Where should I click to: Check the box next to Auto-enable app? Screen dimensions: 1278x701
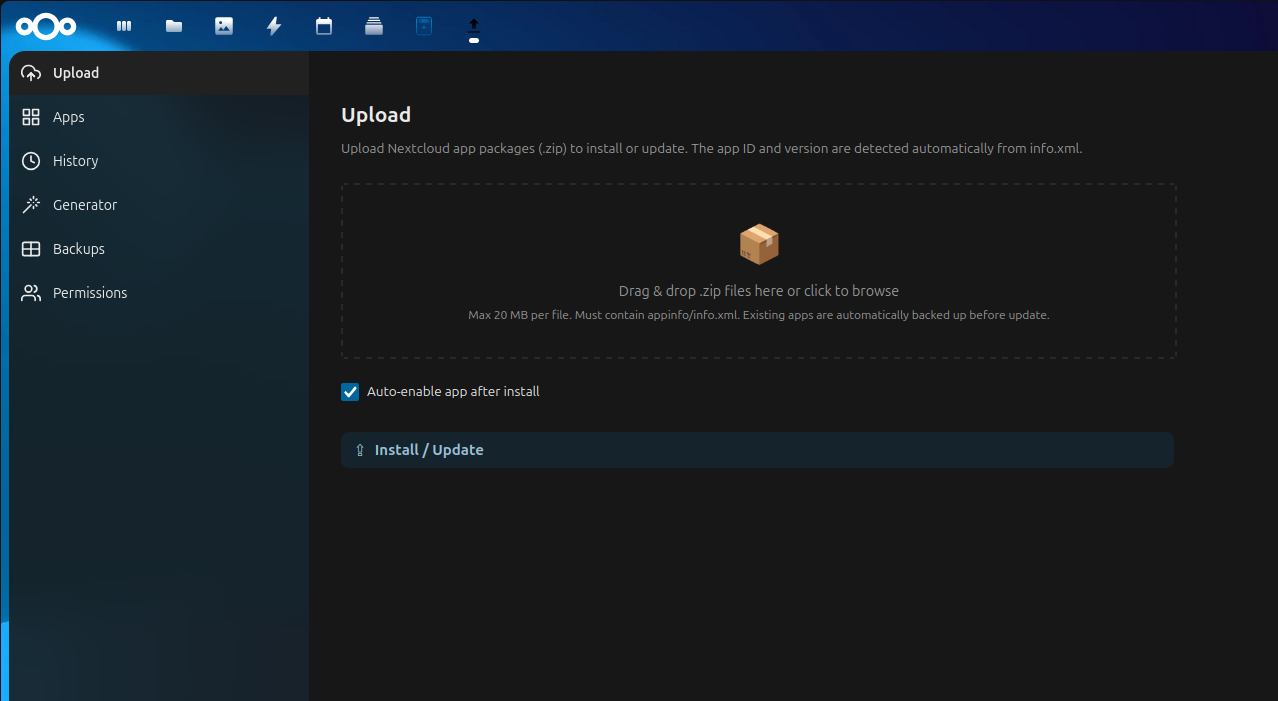pos(349,391)
